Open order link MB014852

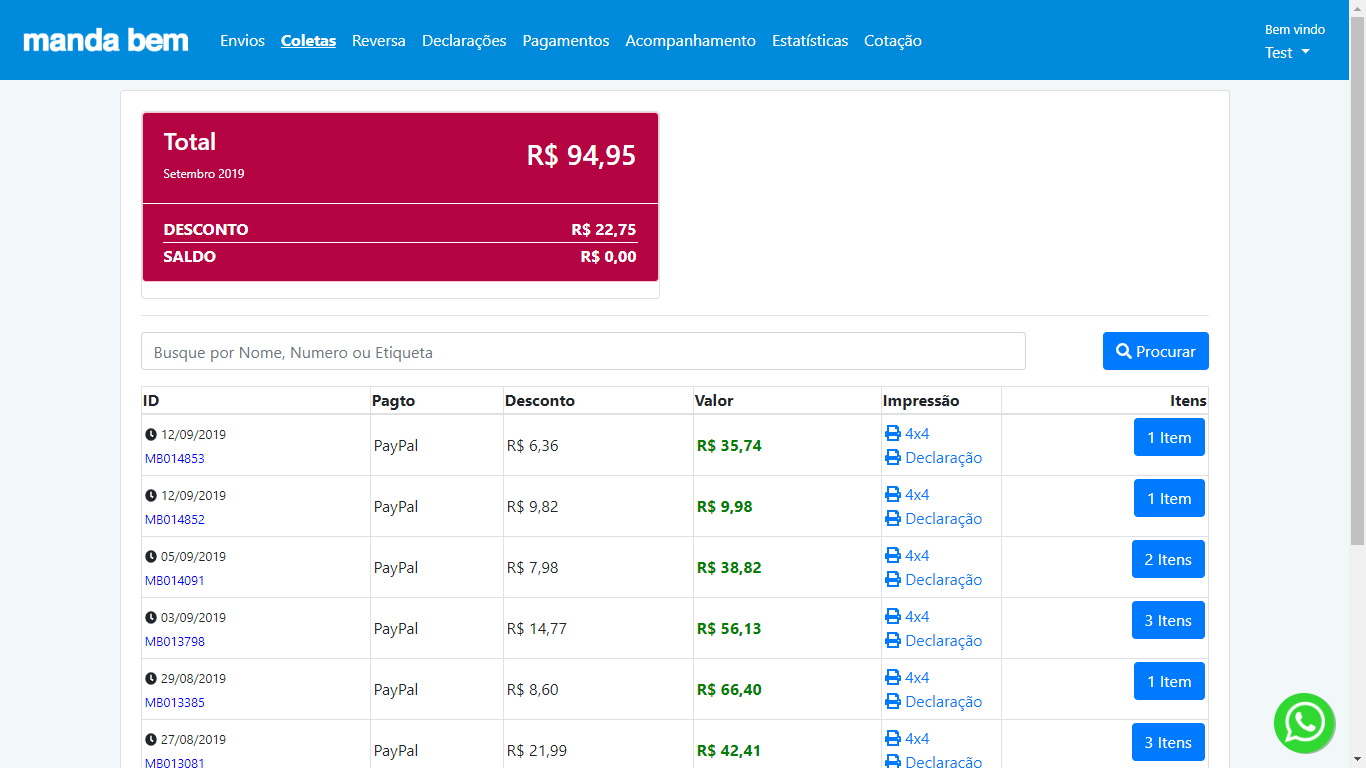175,520
